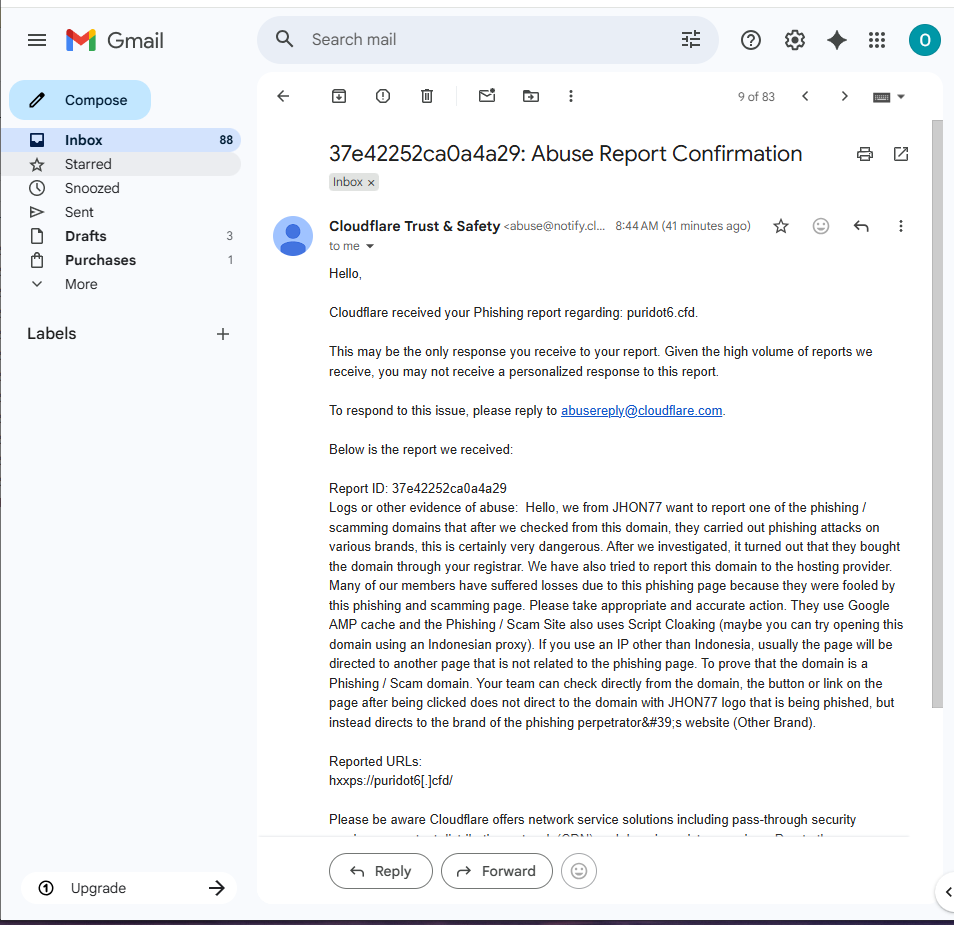
Task: Click the Reply button
Action: tap(381, 871)
